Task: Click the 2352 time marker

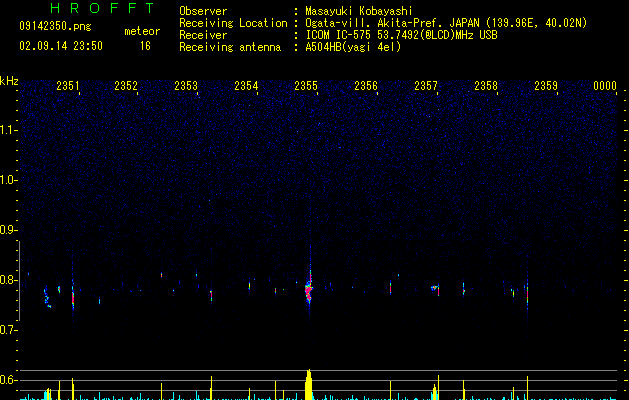Action: click(126, 86)
